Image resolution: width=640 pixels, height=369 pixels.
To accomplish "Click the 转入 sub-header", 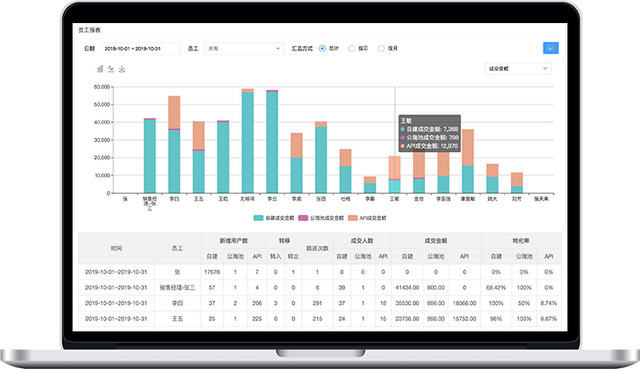I will pyautogui.click(x=276, y=256).
